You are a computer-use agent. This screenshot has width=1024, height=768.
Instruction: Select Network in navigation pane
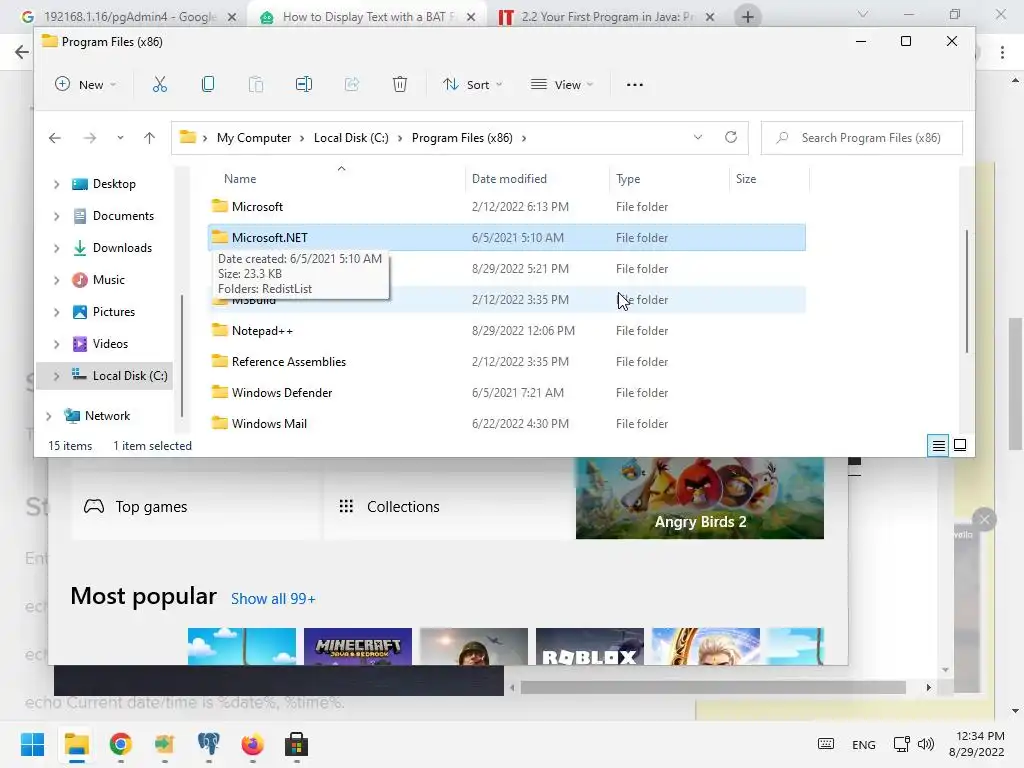[107, 415]
